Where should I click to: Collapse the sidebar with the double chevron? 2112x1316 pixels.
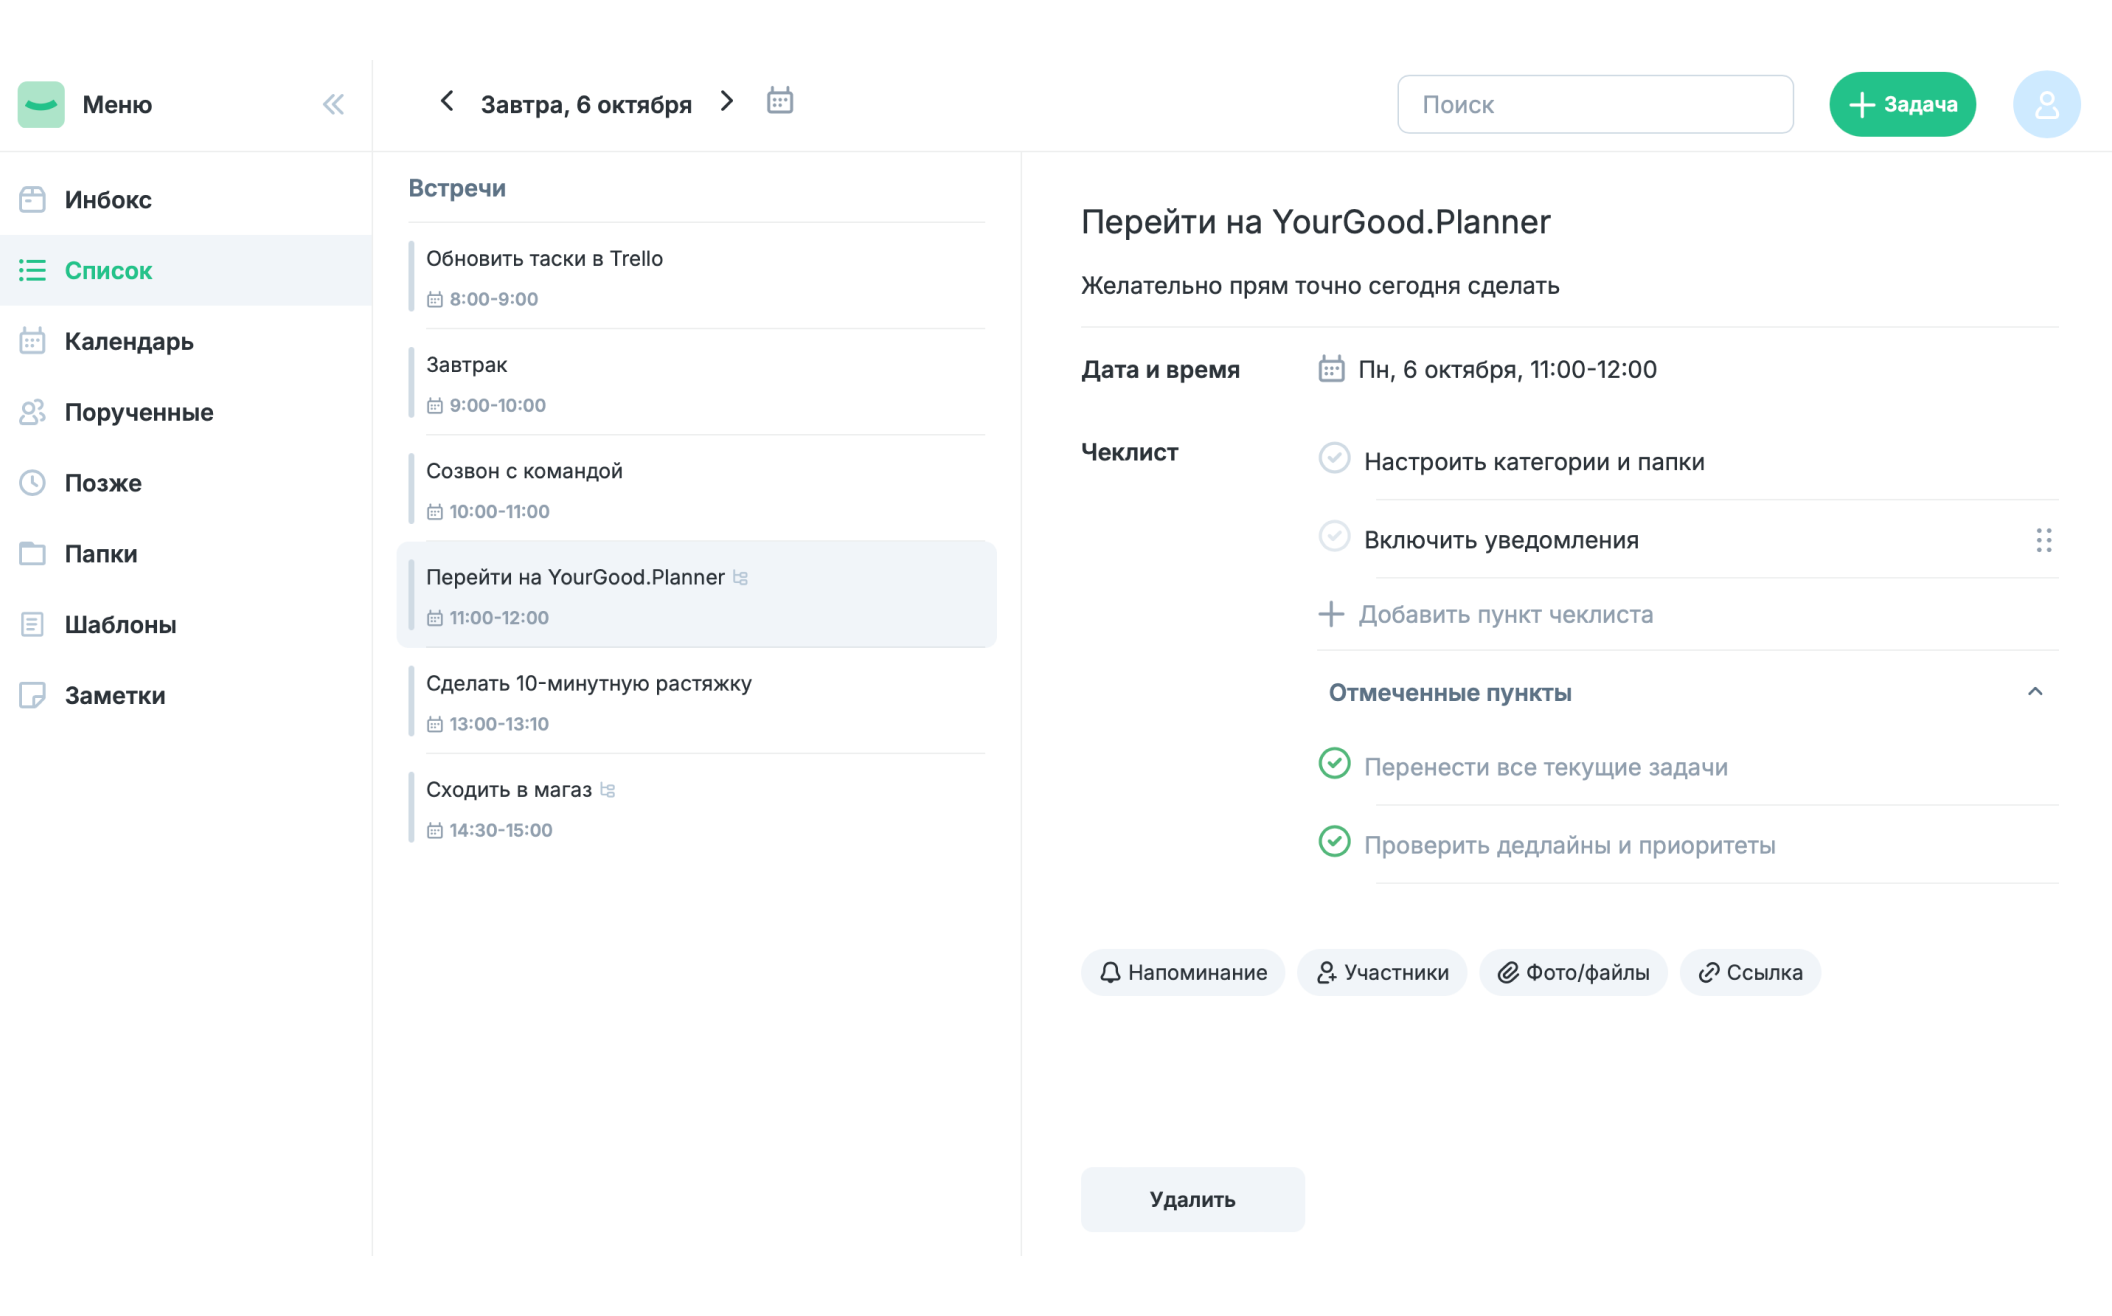coord(332,103)
